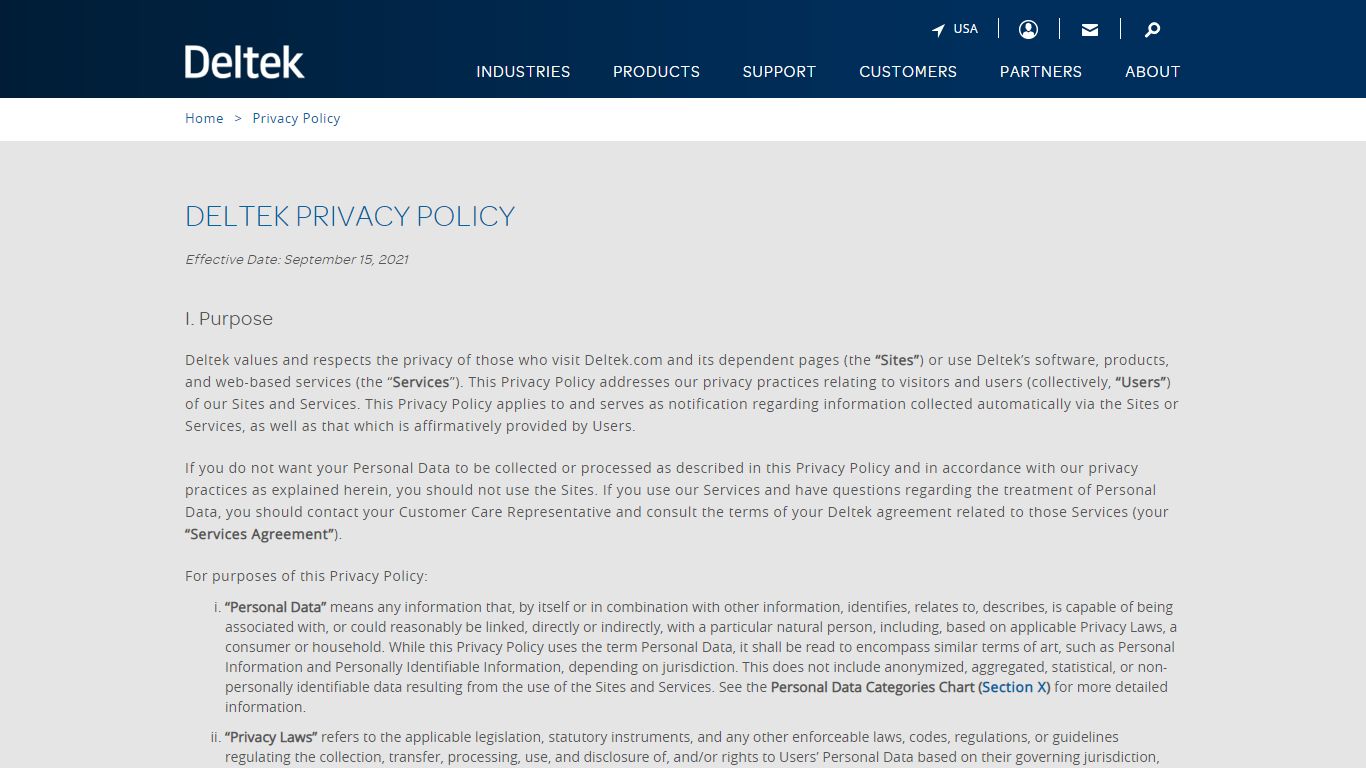
Task: Click "For purposes of this Privacy Policy:" line
Action: pos(306,576)
